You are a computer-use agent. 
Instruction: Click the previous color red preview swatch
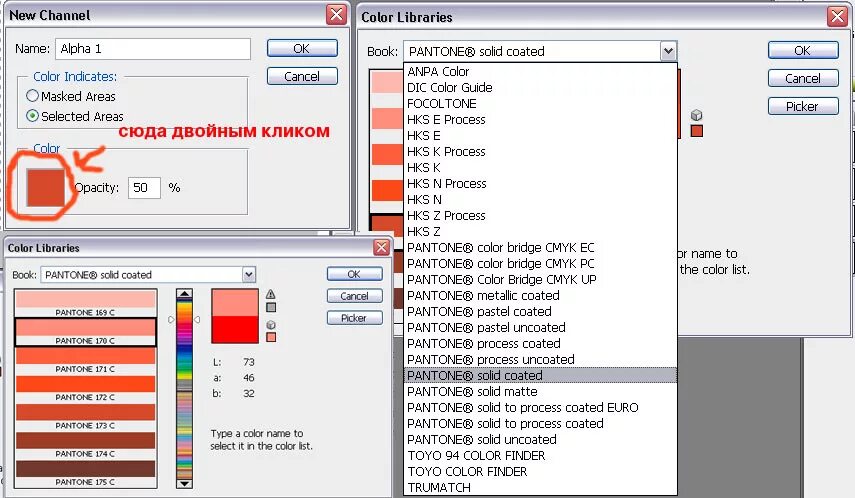click(x=235, y=329)
